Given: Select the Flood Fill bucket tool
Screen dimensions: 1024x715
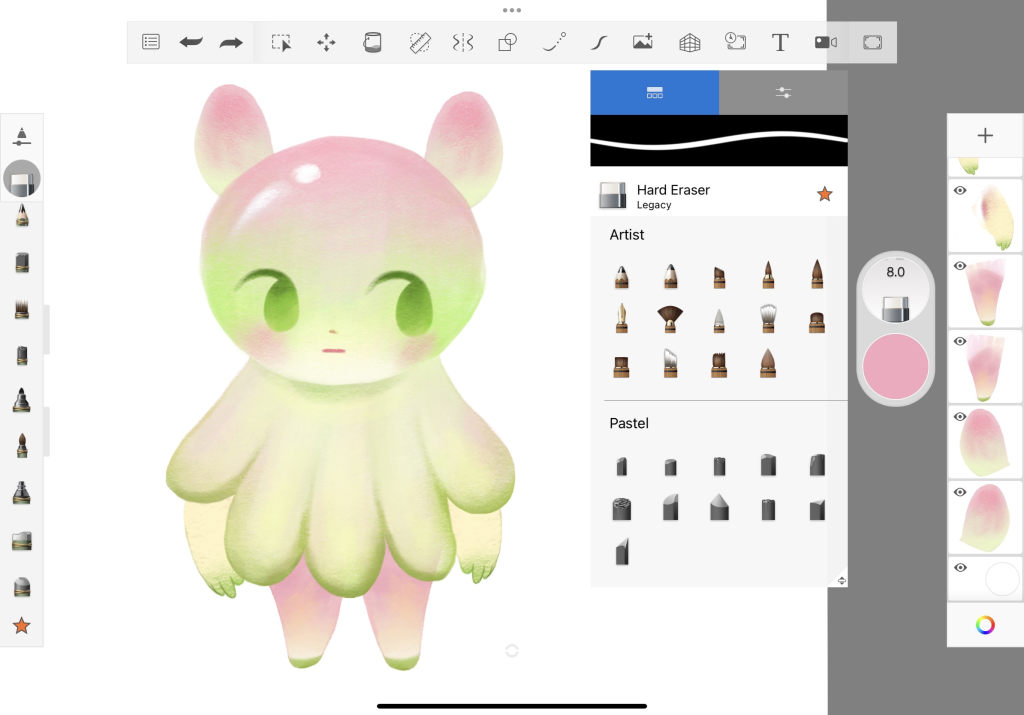Looking at the screenshot, I should click(372, 42).
